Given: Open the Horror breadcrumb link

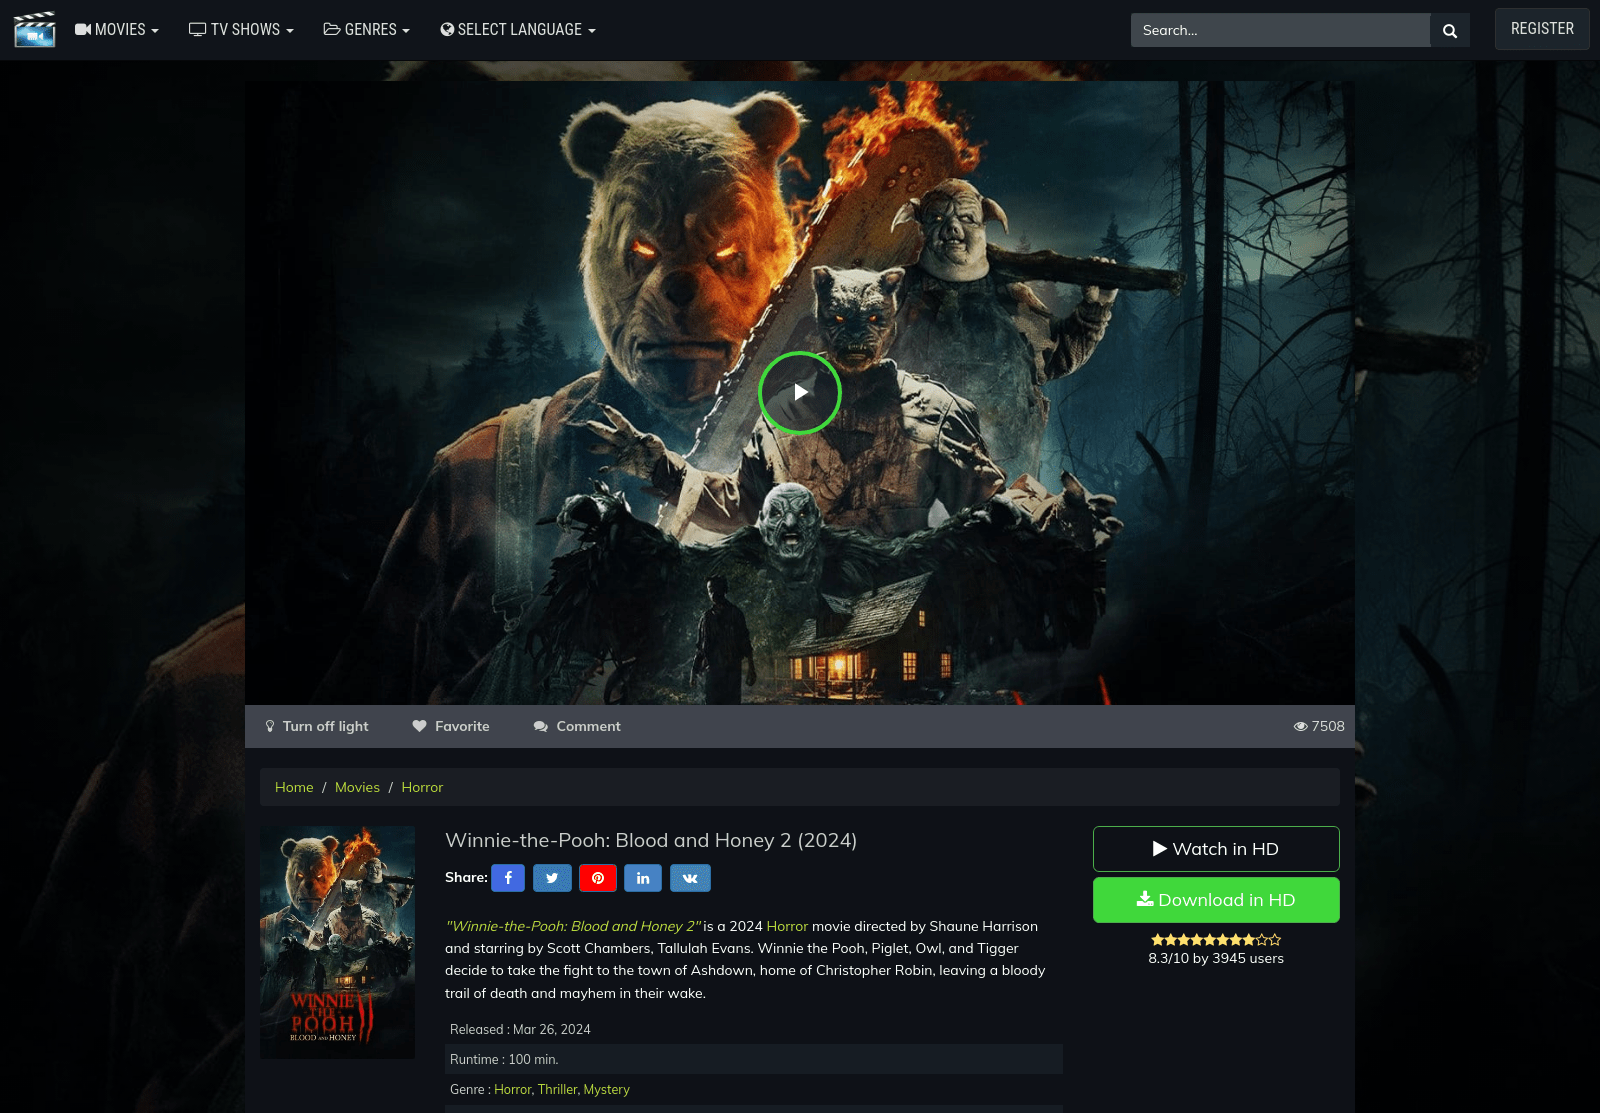Looking at the screenshot, I should coord(422,787).
